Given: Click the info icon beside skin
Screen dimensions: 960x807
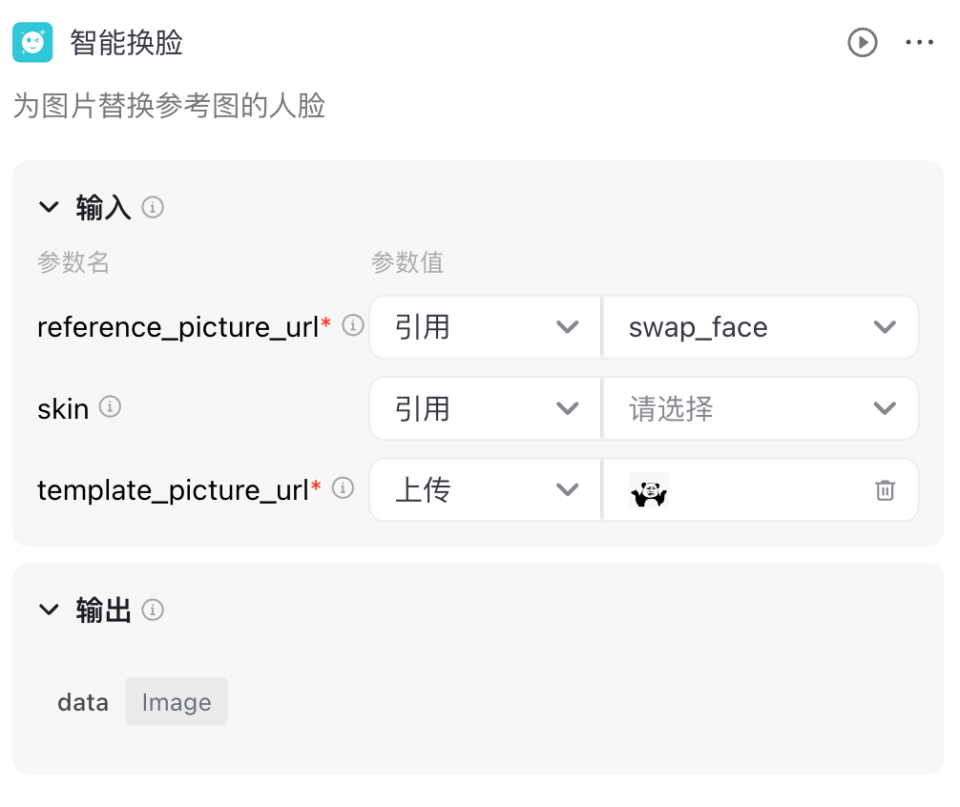Looking at the screenshot, I should (110, 405).
